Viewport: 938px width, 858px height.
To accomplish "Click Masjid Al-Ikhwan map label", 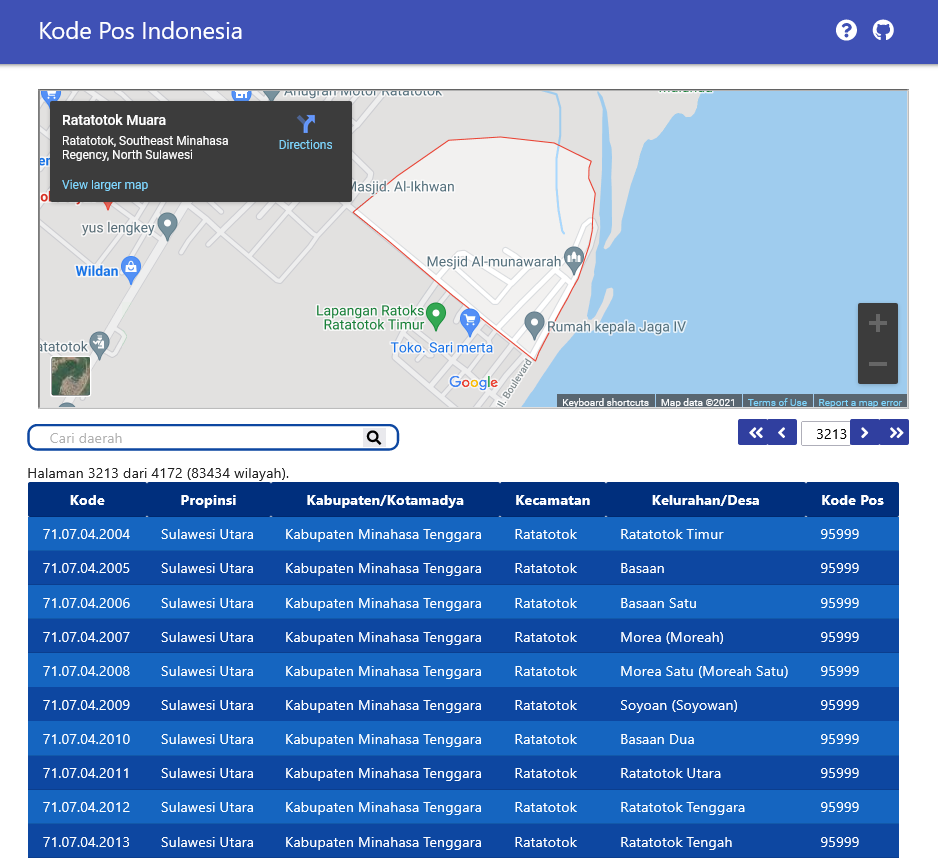I will (x=403, y=187).
